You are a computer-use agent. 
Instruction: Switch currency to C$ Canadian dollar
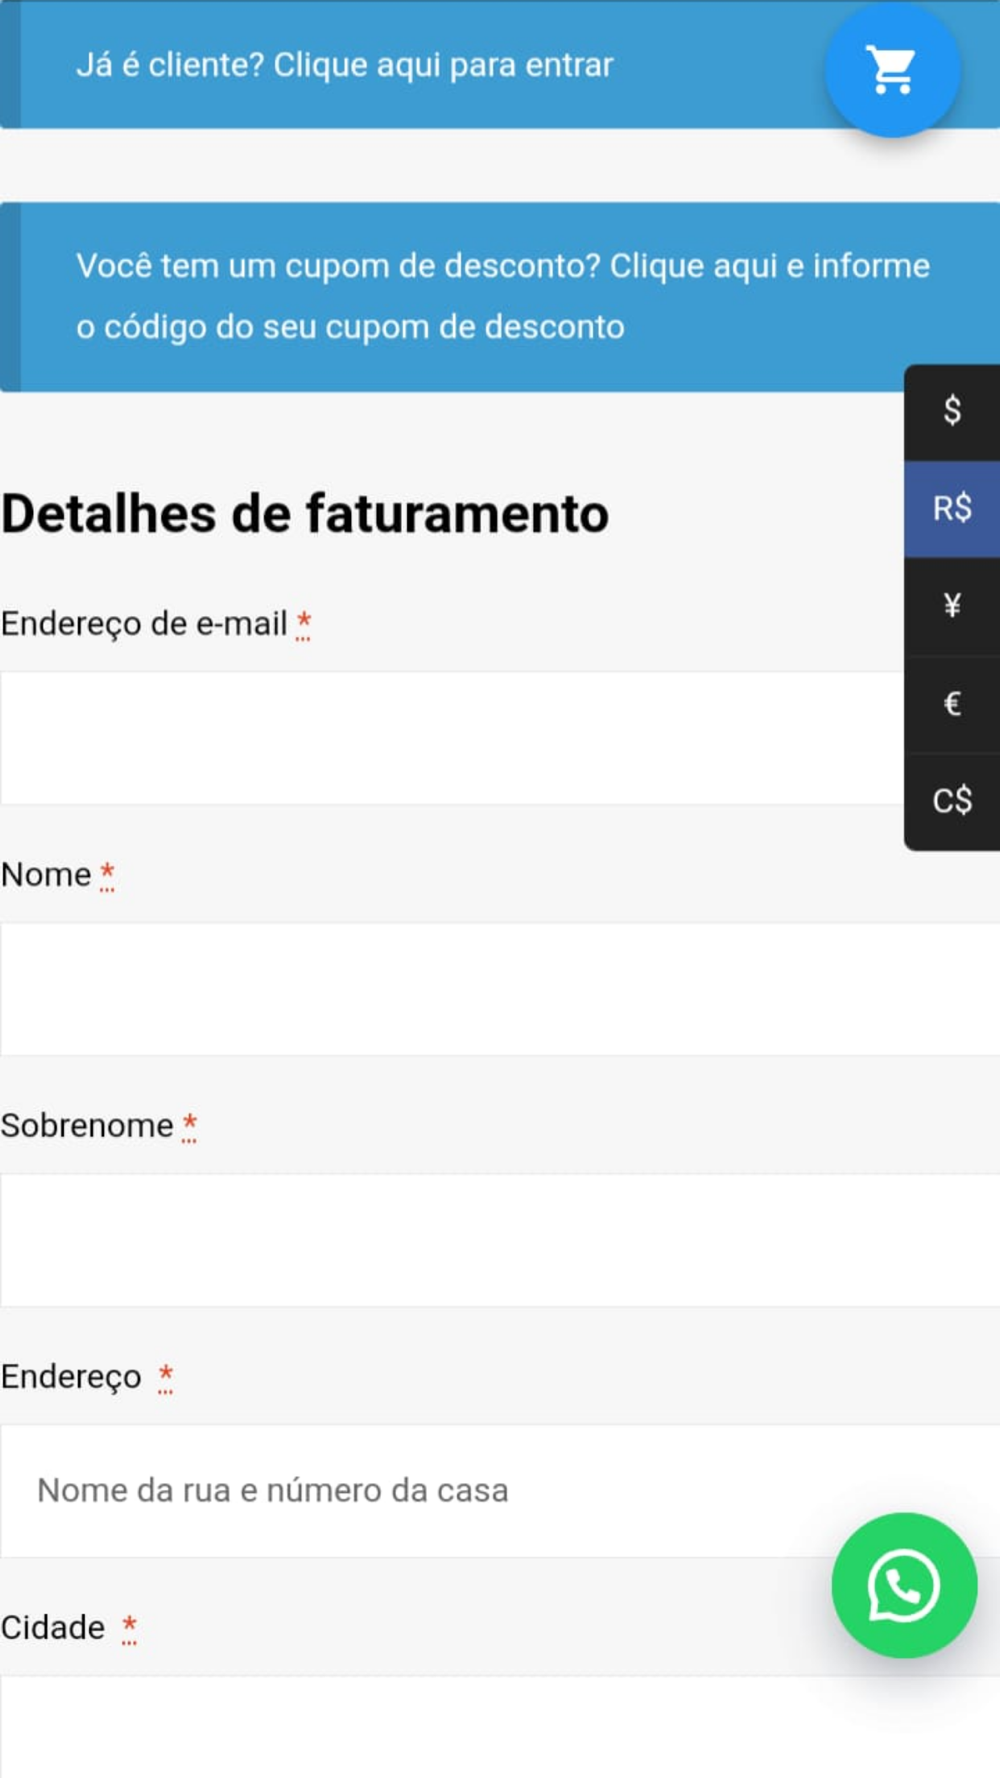pyautogui.click(x=952, y=800)
